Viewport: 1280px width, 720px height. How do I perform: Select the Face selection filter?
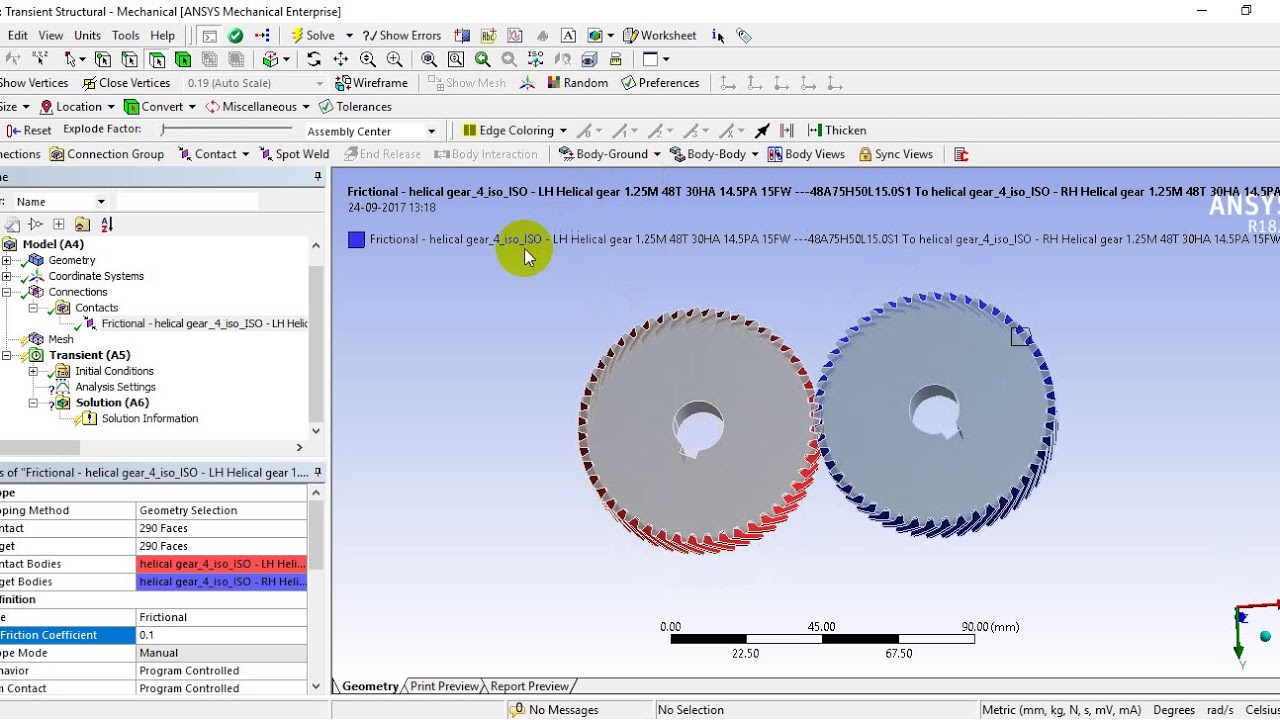[x=157, y=59]
